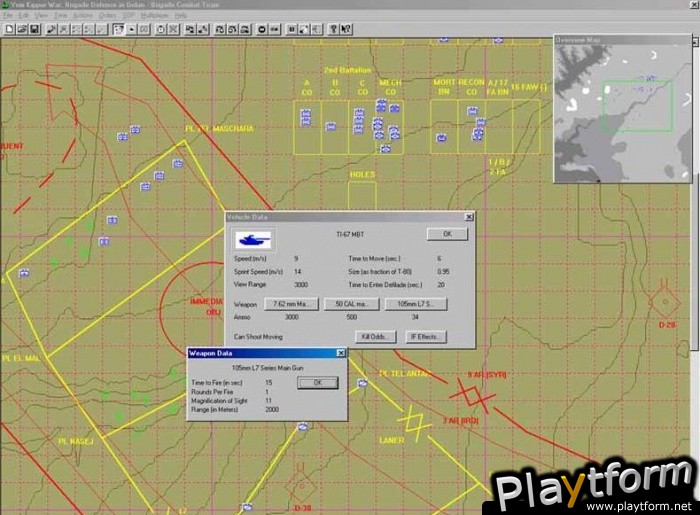This screenshot has width=700, height=515.
Task: Click the small dot toolbar icon
Action: pyautogui.click(x=132, y=29)
